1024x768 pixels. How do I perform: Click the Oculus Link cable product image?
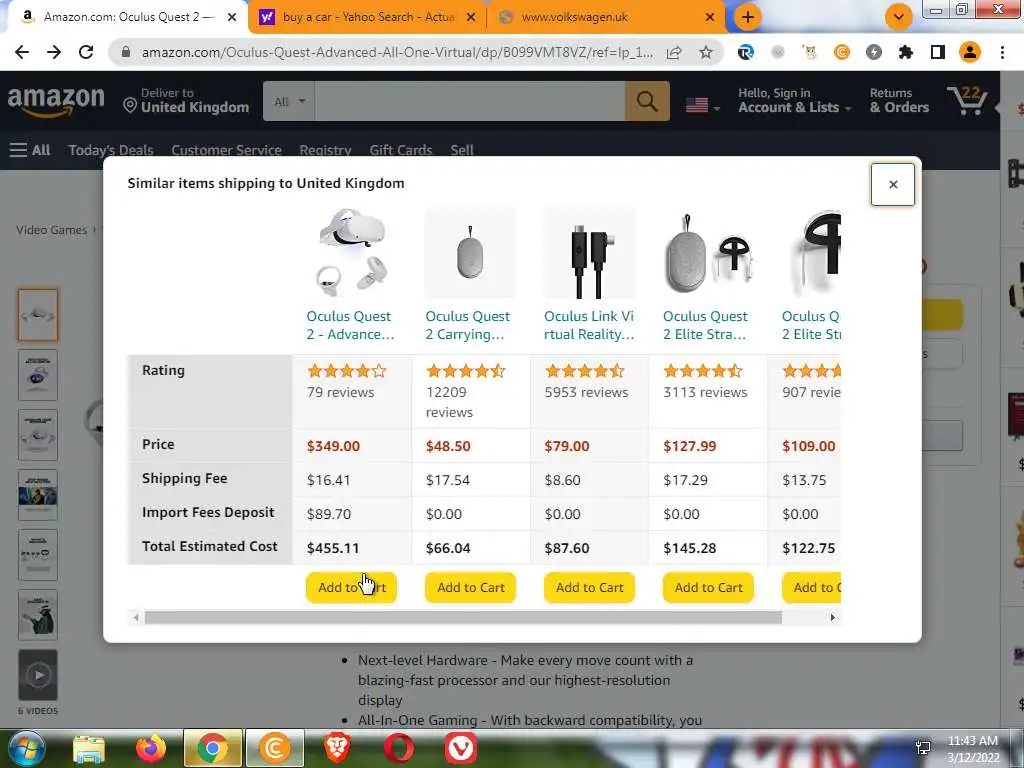(590, 253)
